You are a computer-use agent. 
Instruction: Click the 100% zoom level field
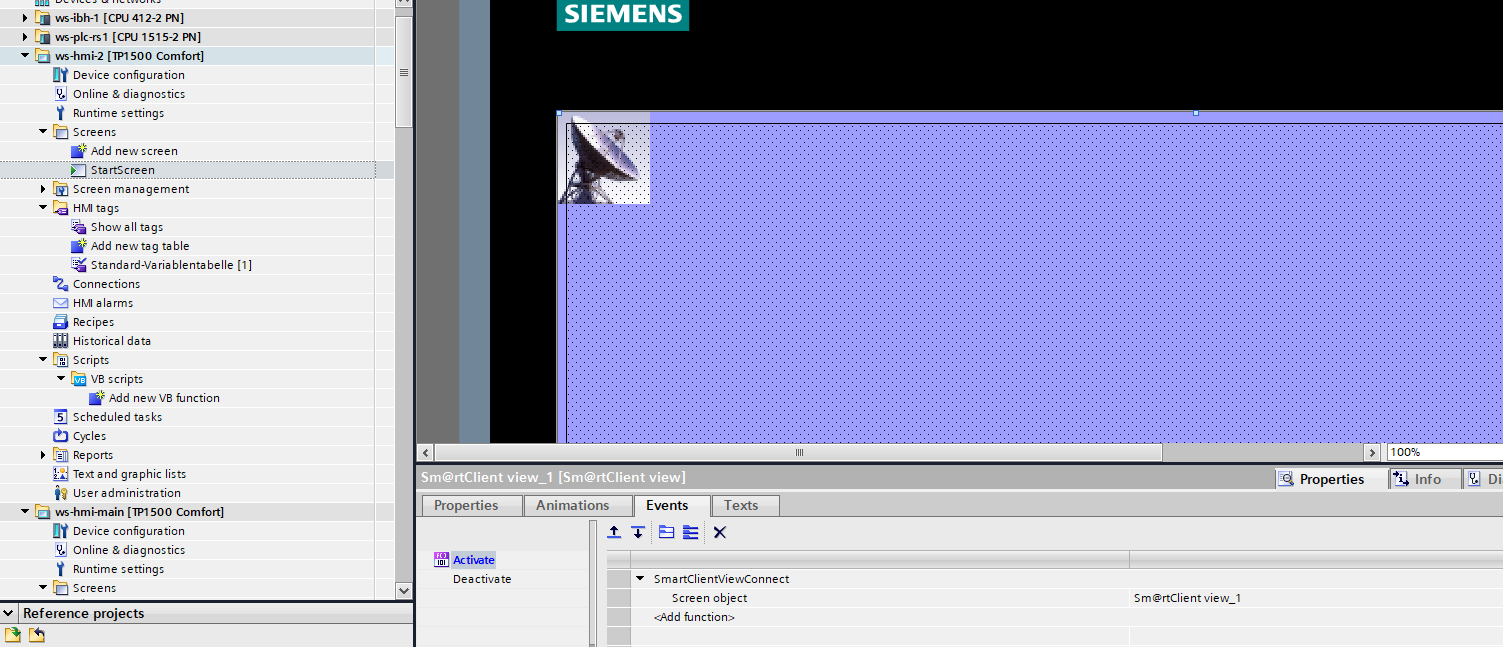coord(1440,453)
